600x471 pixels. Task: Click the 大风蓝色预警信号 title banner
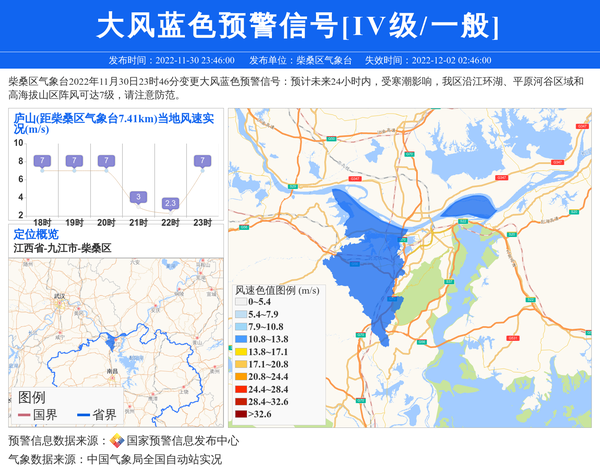[299, 25]
